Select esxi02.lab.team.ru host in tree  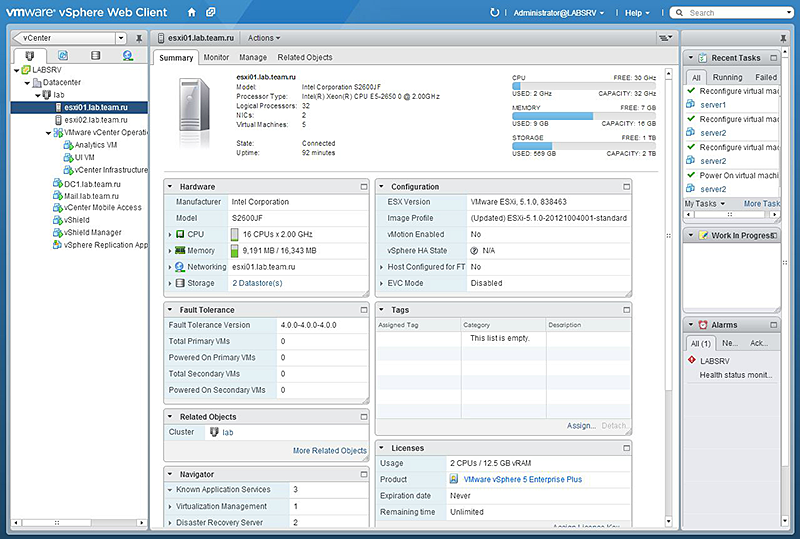tap(95, 119)
